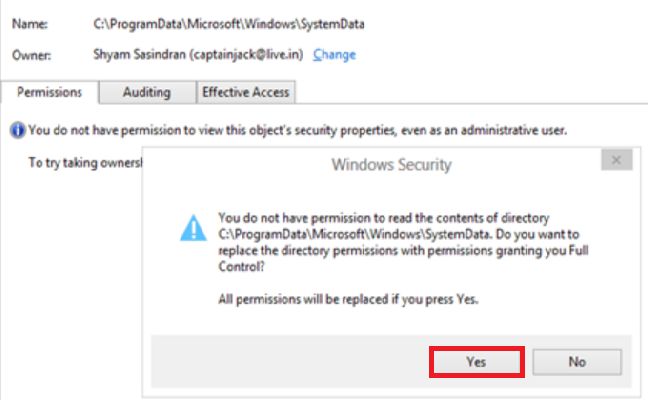Click the Name label

(x=31, y=20)
